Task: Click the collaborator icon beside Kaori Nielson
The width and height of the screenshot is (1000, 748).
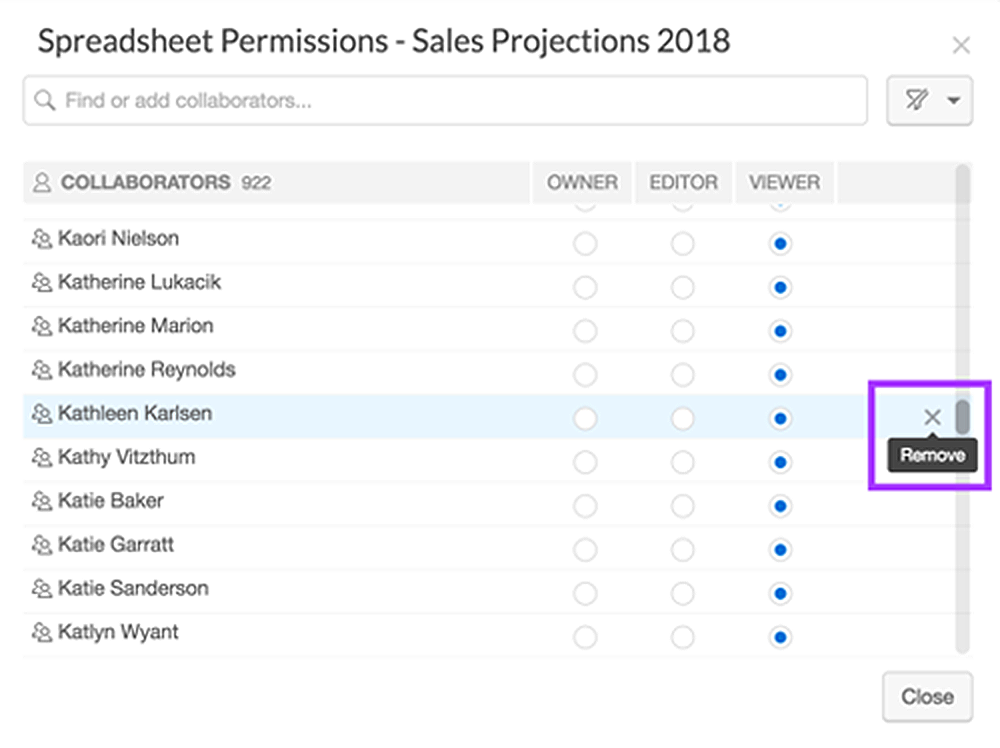Action: click(41, 239)
